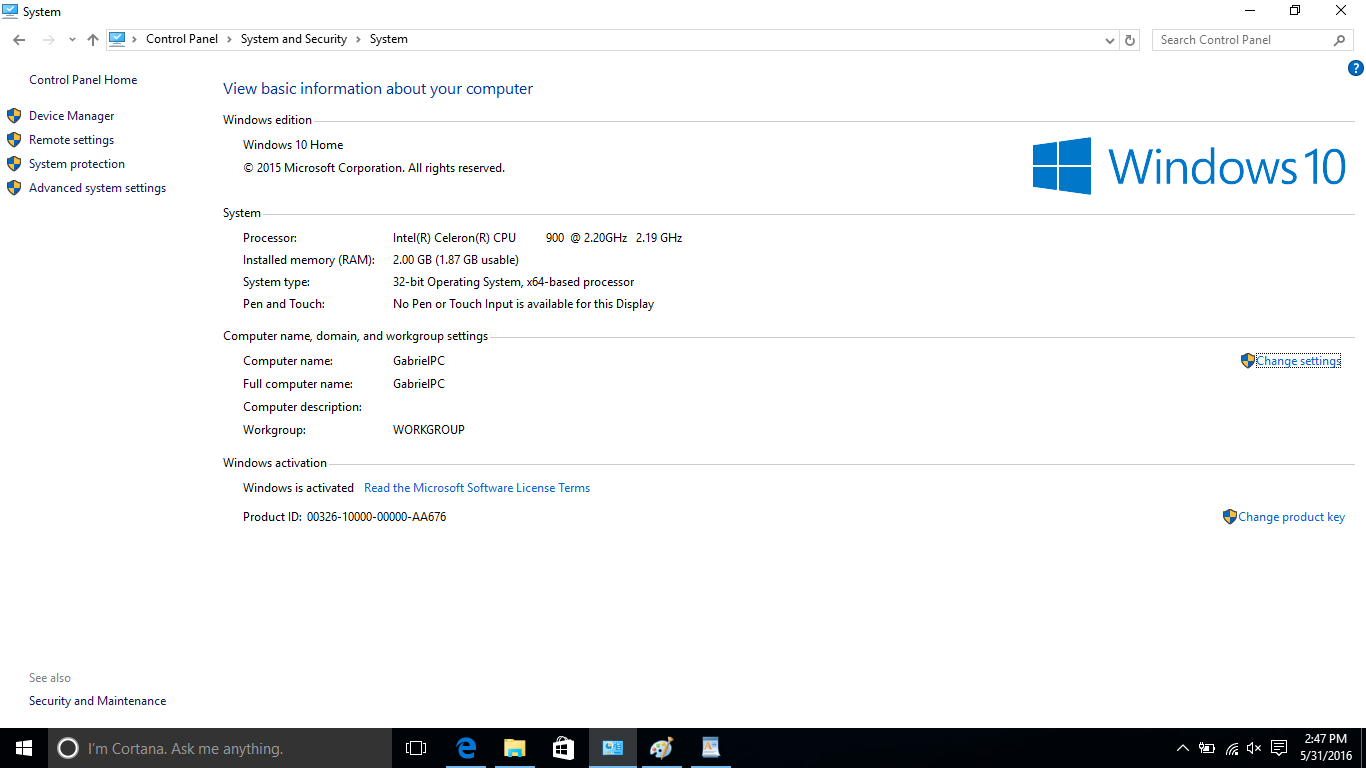
Task: Select System and Security breadcrumb
Action: (x=294, y=39)
